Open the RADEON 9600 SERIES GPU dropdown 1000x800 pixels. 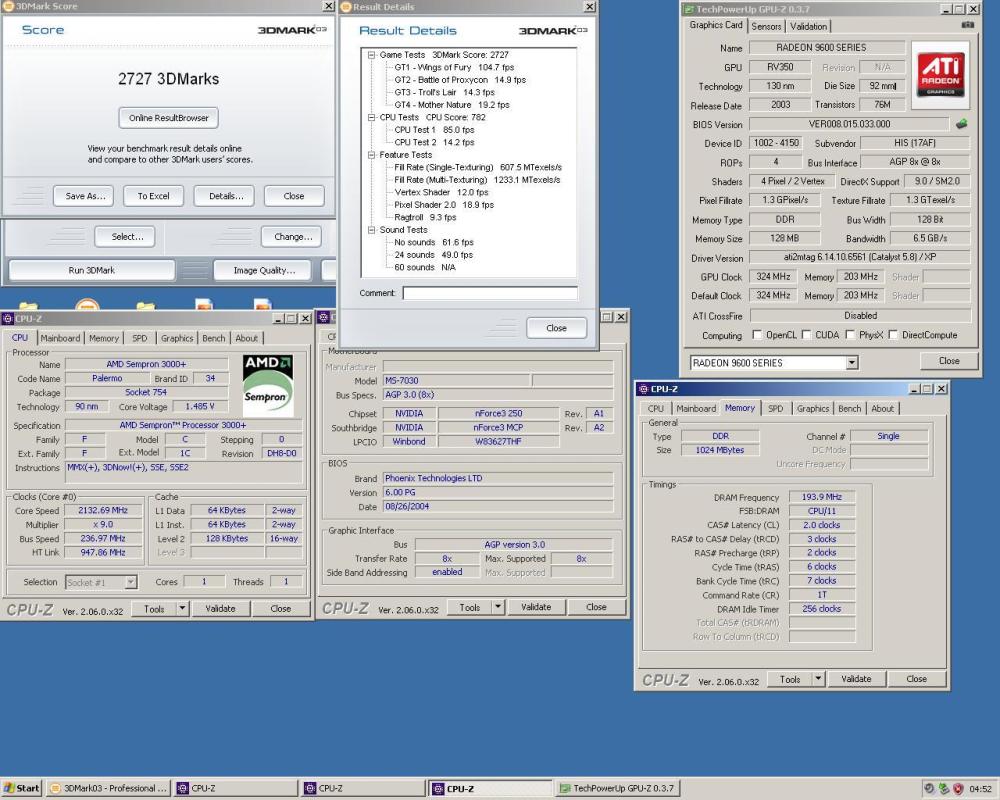pyautogui.click(x=852, y=362)
